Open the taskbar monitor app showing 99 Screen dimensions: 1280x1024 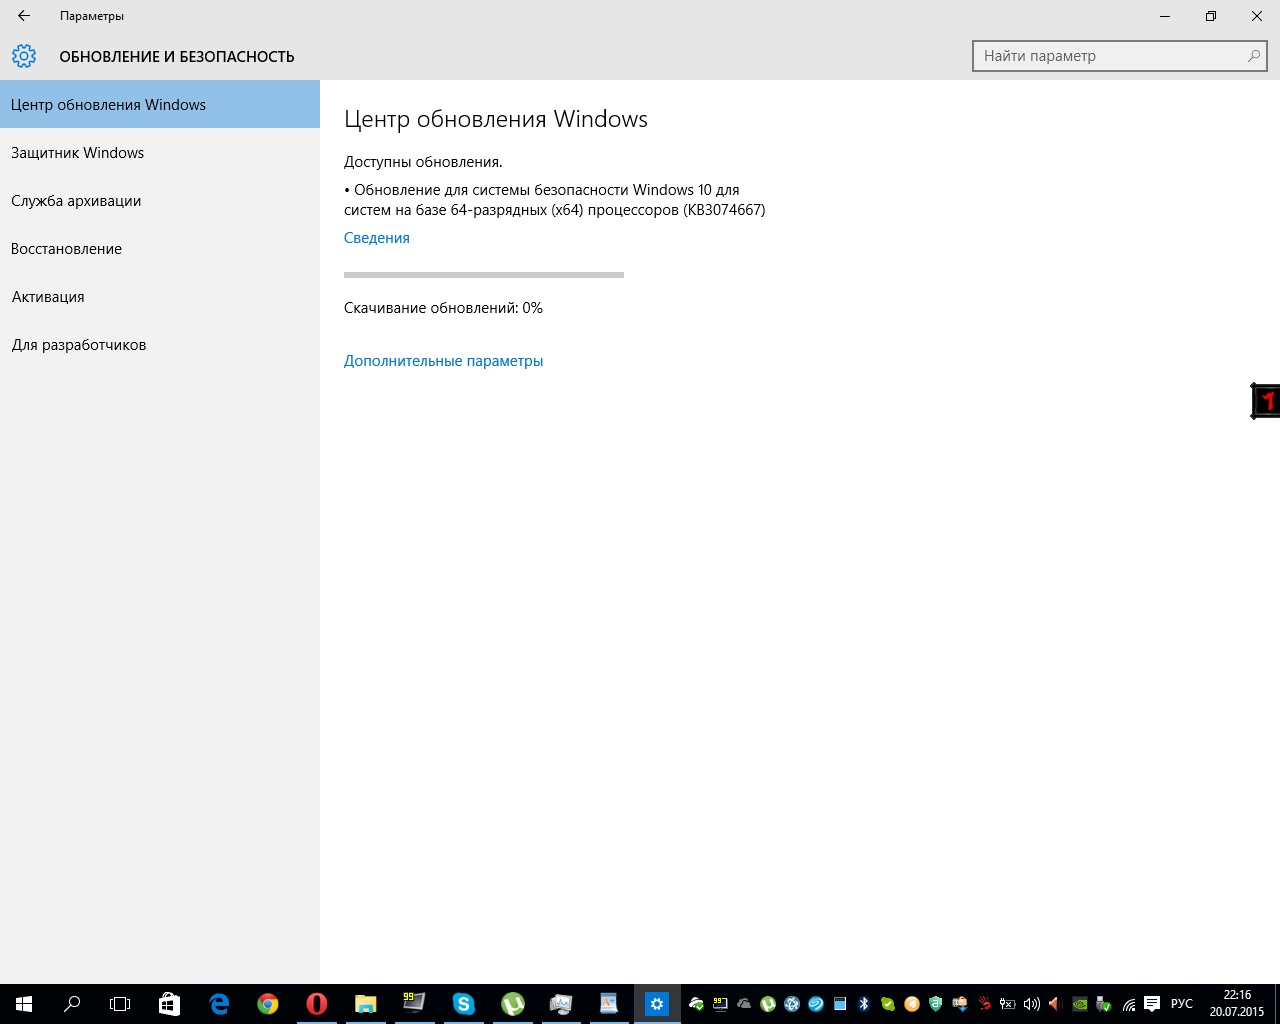coord(414,1004)
